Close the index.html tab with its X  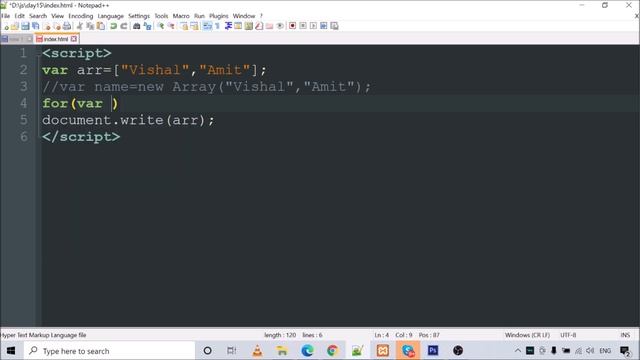pos(74,39)
